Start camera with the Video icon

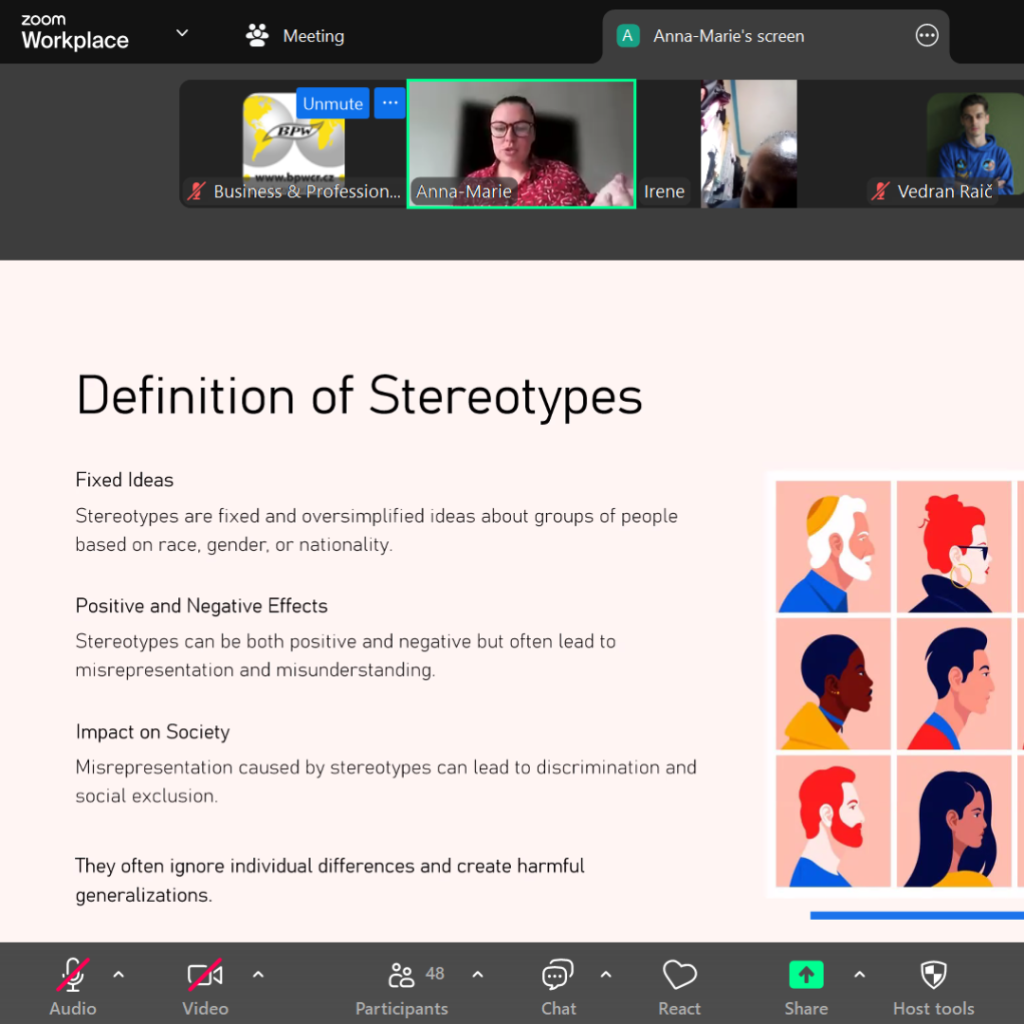coord(205,975)
